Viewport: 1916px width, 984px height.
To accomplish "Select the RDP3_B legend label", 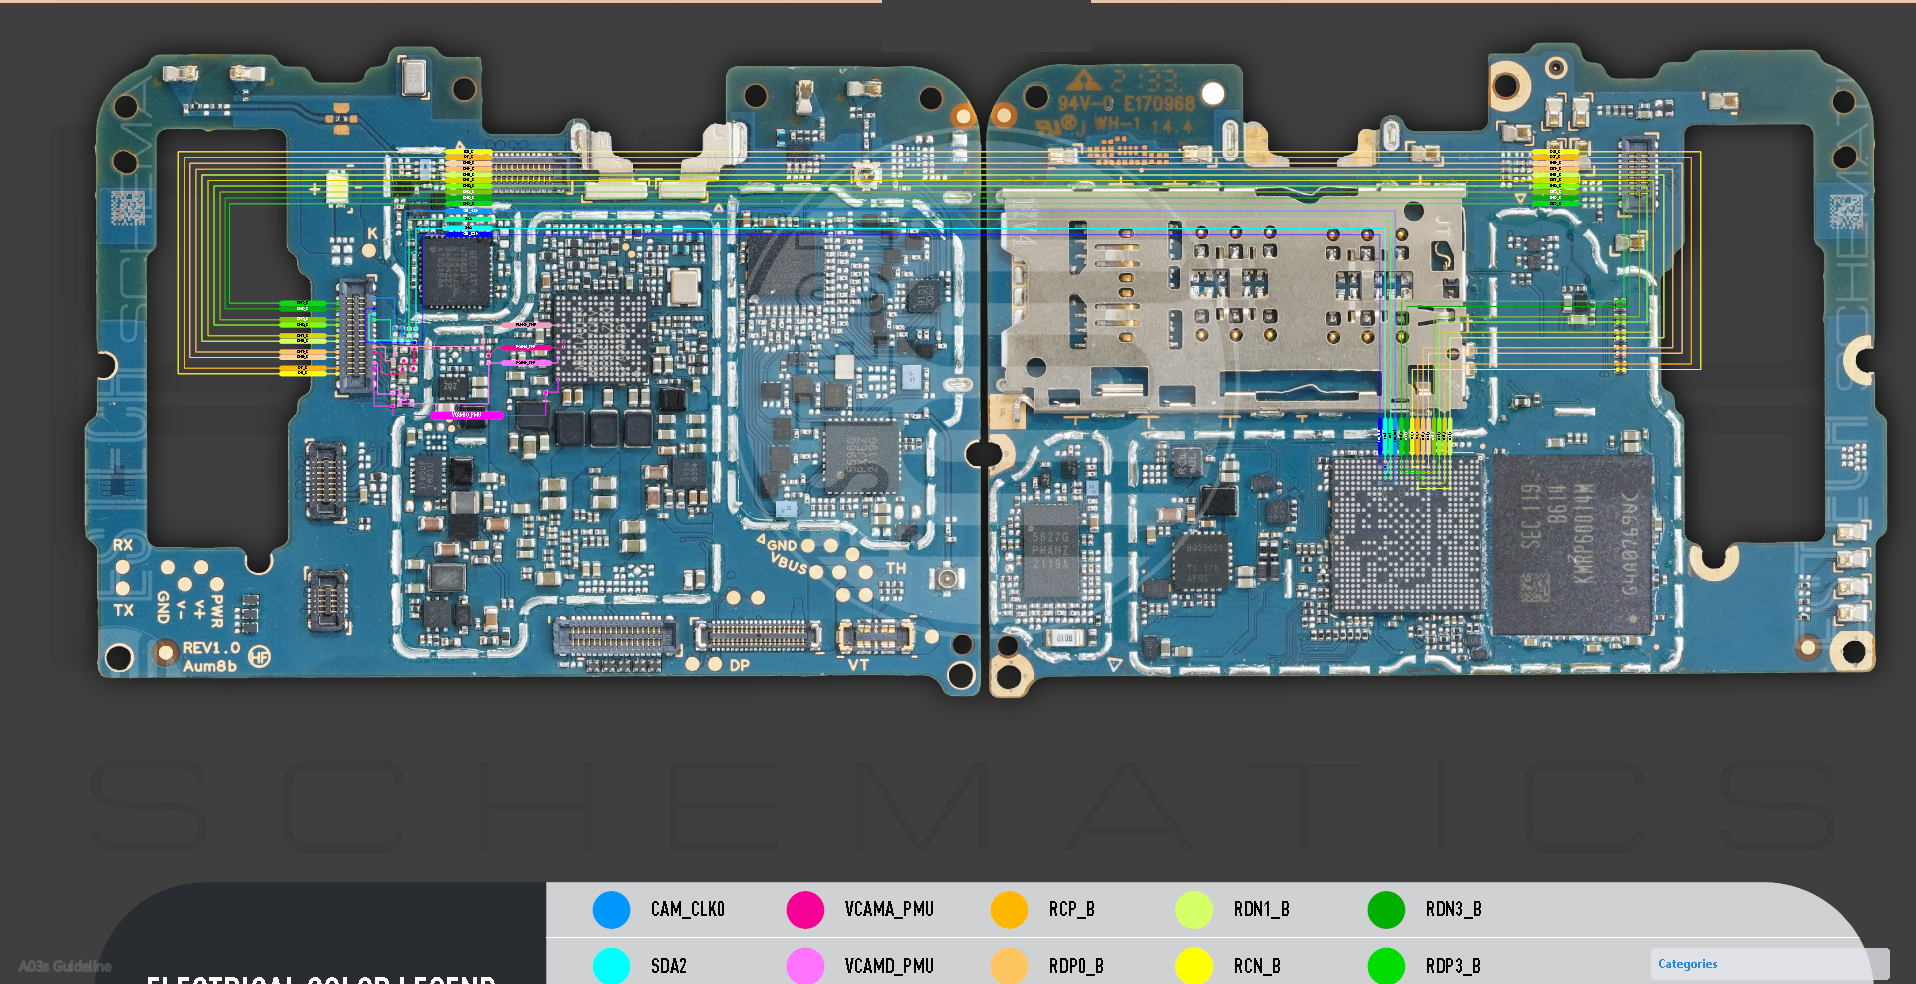I will pyautogui.click(x=1453, y=966).
